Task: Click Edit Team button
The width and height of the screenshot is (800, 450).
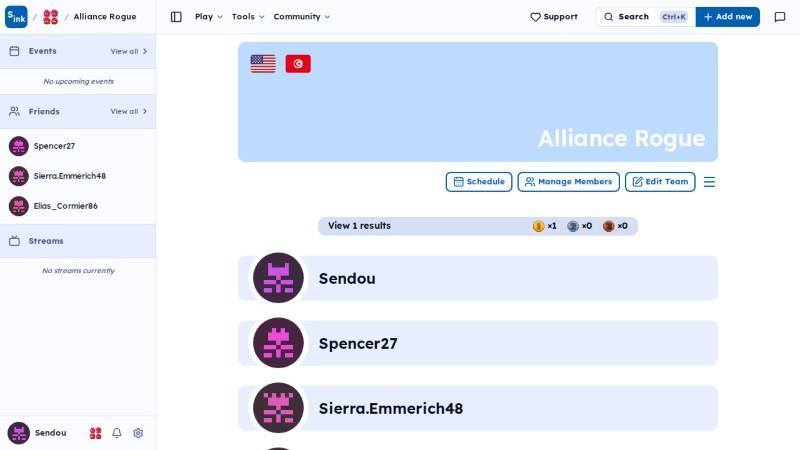Action: click(660, 182)
